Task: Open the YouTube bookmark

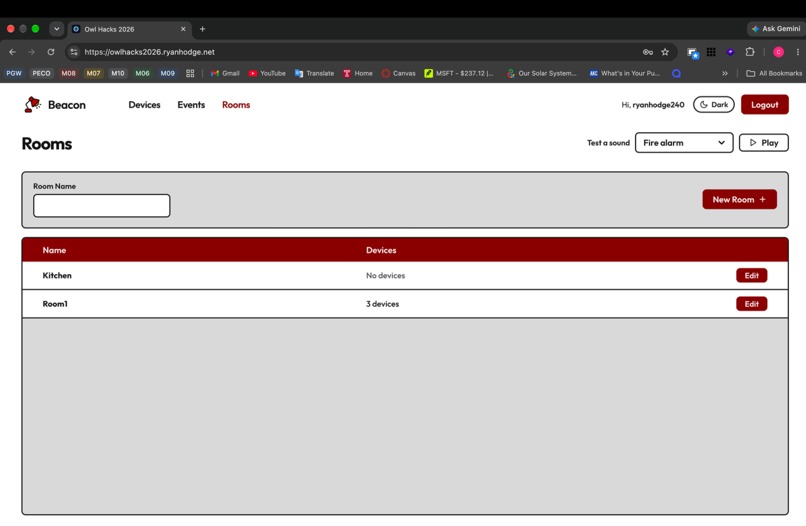Action: coord(267,74)
